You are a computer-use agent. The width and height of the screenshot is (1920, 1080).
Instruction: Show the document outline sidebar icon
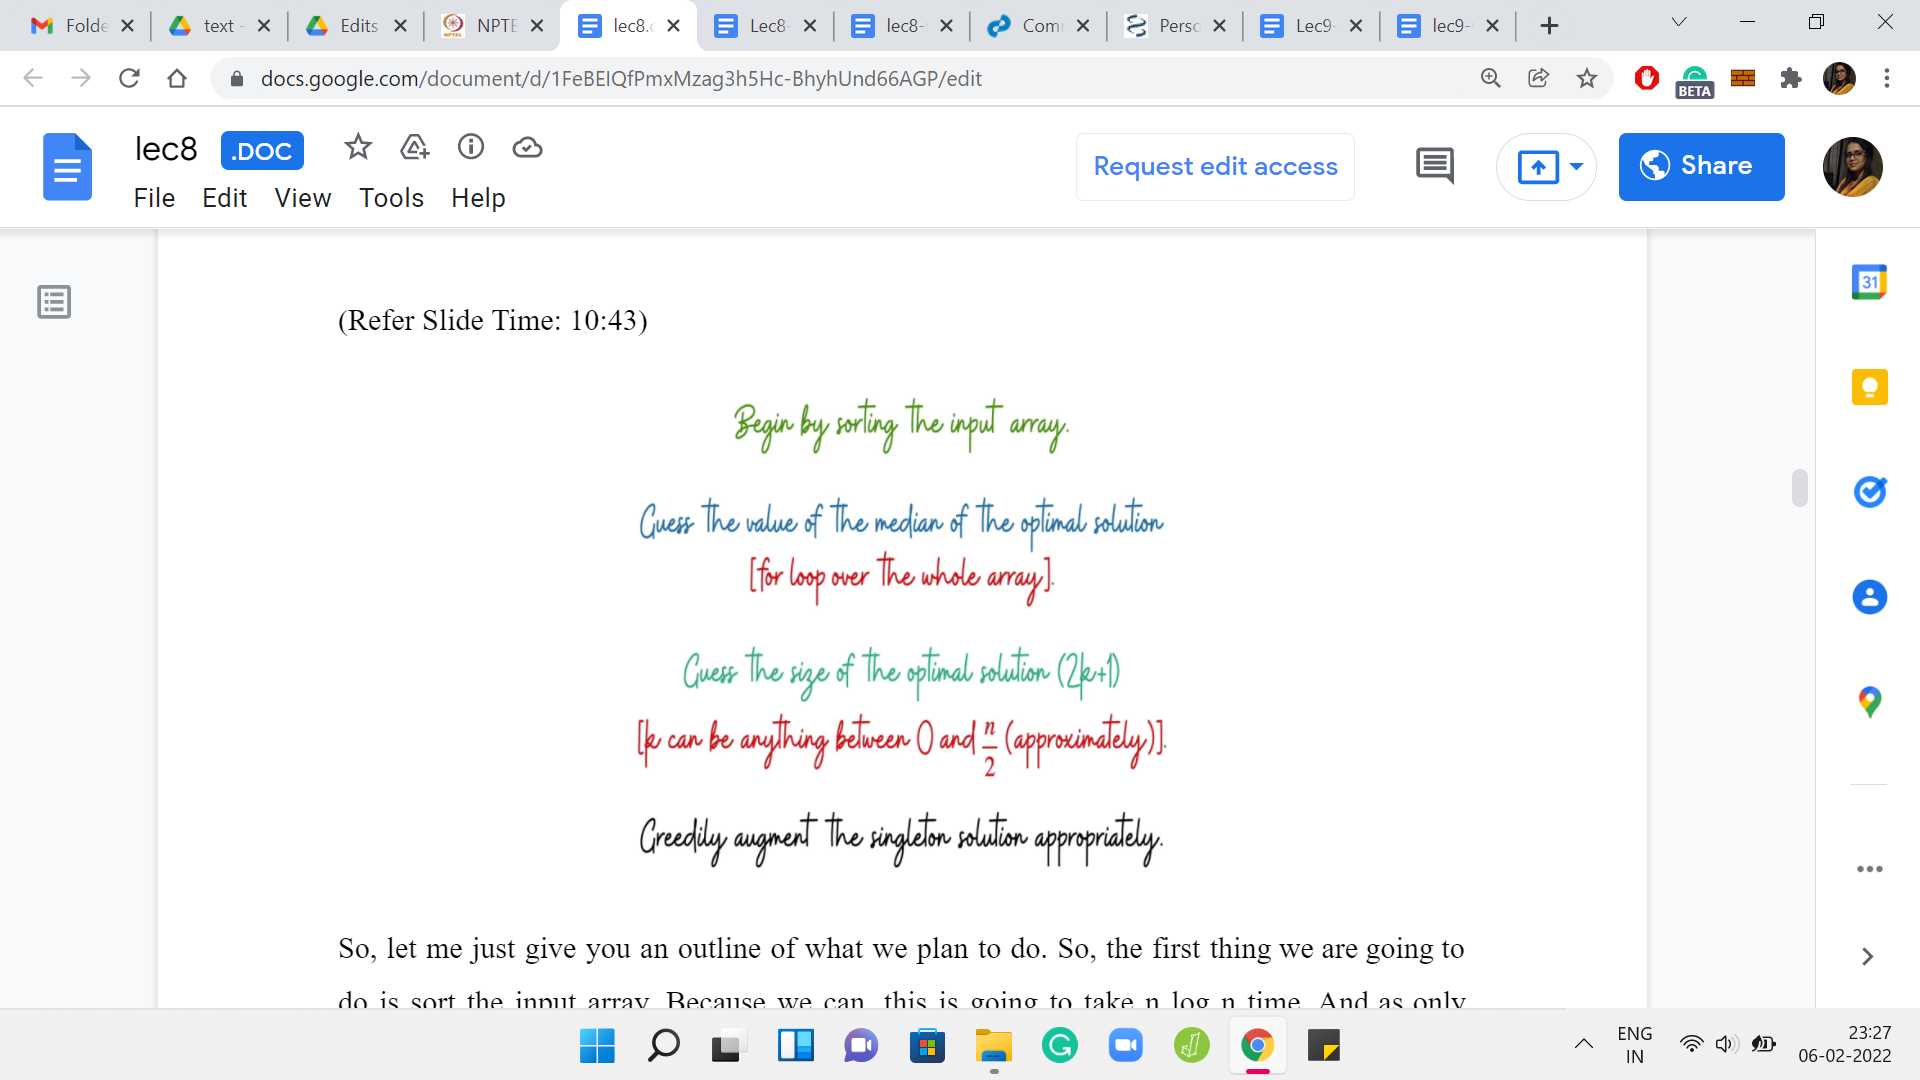click(54, 302)
